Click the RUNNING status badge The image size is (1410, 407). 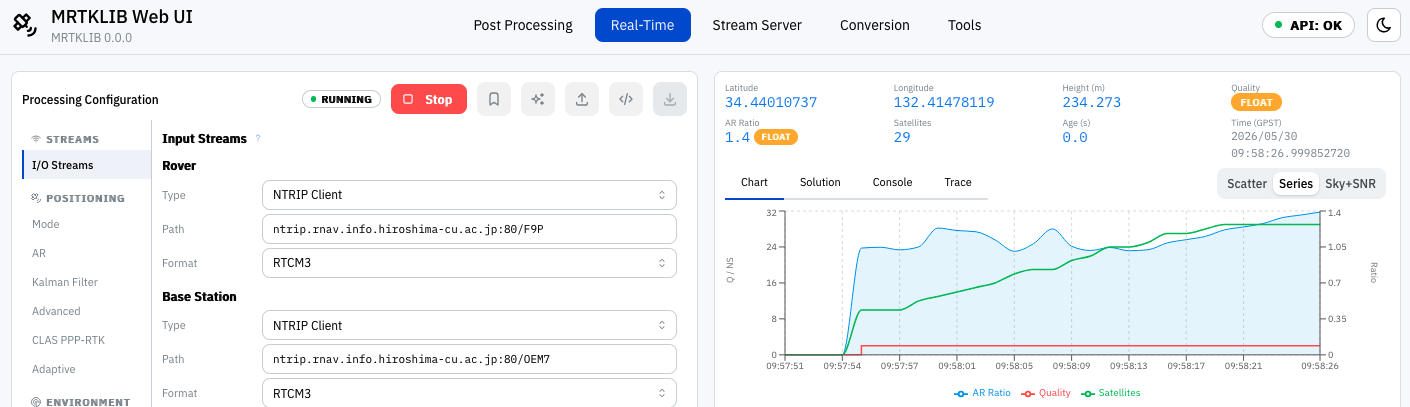coord(341,99)
